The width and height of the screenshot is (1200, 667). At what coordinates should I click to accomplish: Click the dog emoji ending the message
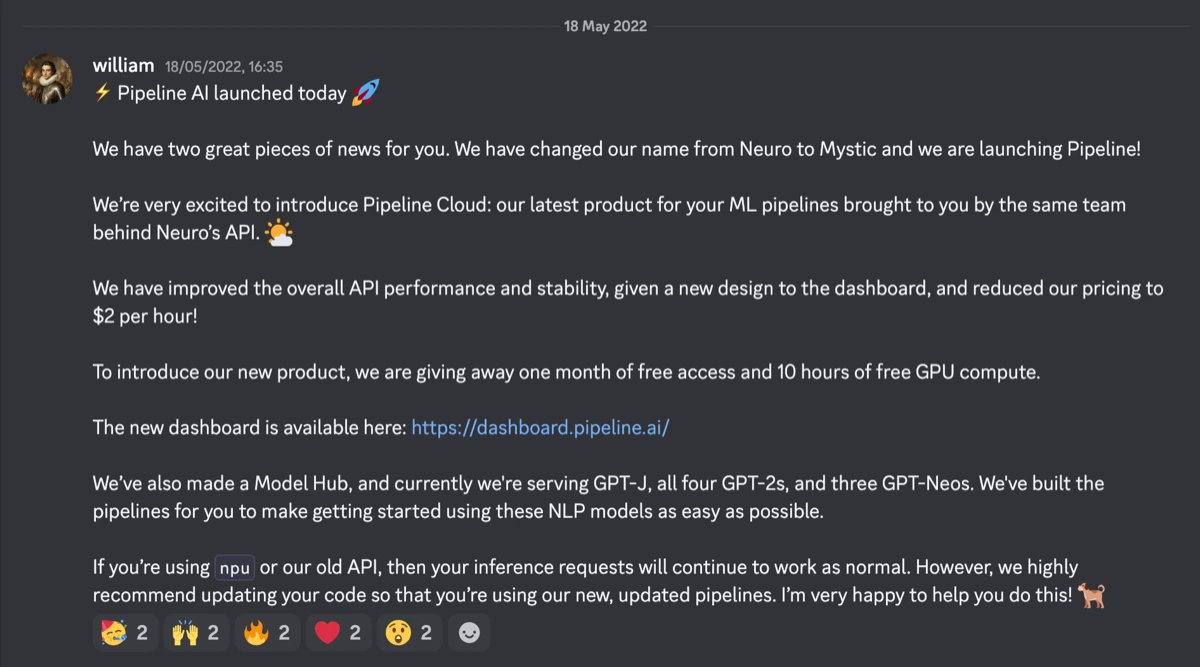coord(1093,595)
